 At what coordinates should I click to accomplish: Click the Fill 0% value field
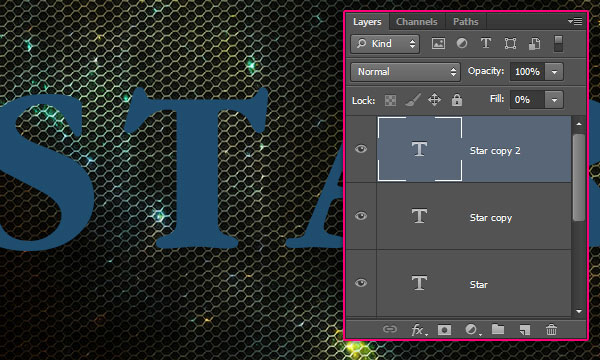point(527,100)
